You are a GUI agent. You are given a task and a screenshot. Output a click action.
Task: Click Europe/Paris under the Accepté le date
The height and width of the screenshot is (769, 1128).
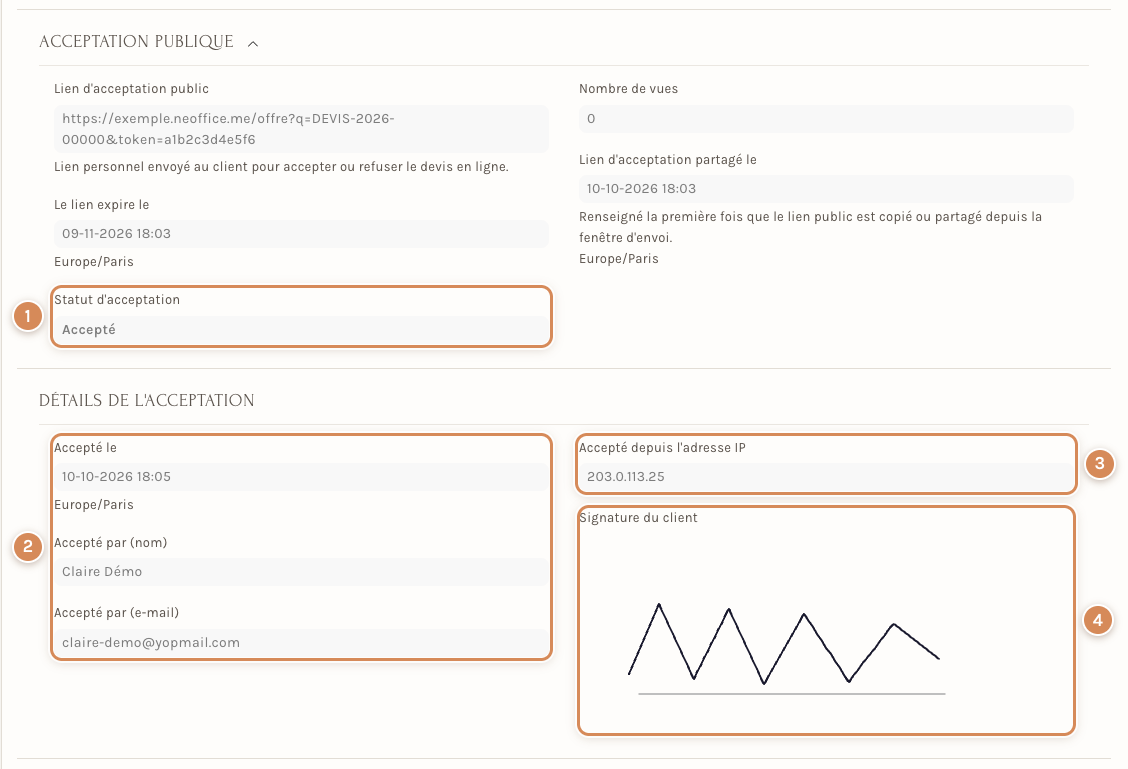(x=94, y=504)
